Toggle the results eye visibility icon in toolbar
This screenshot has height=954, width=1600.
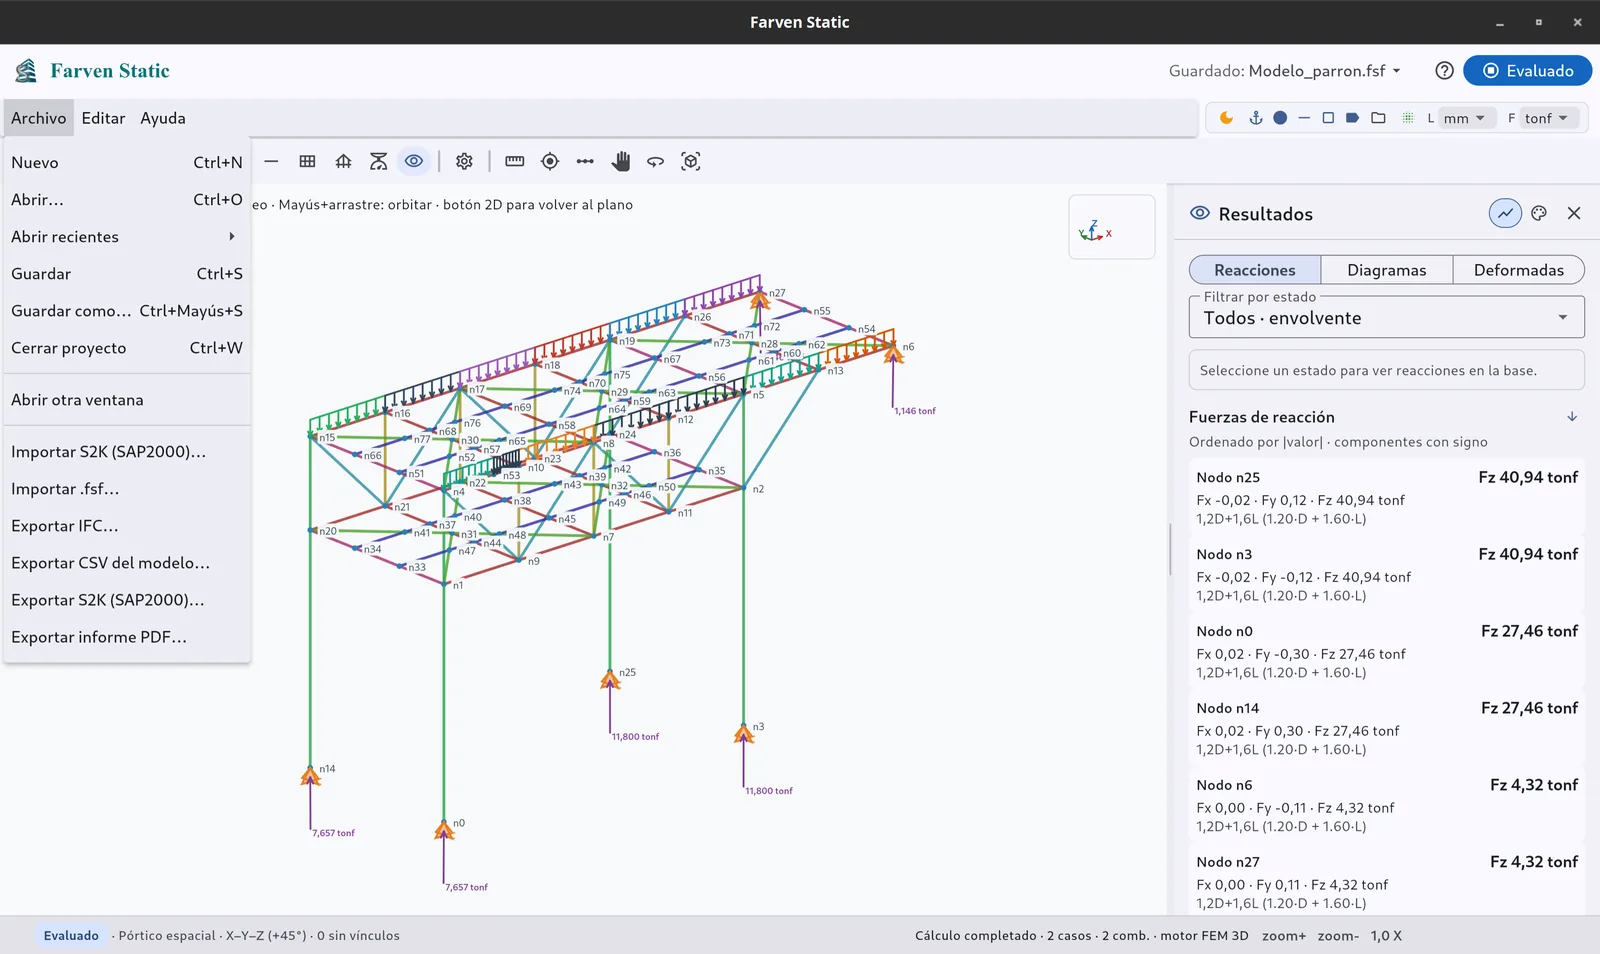click(x=414, y=161)
